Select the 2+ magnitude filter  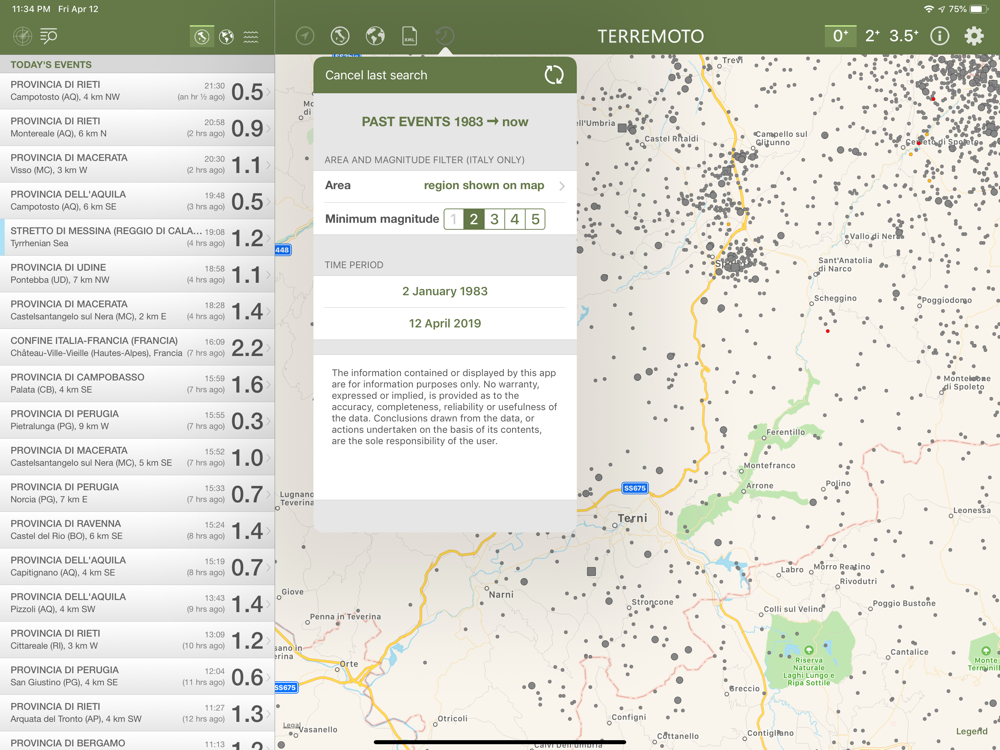click(x=872, y=36)
